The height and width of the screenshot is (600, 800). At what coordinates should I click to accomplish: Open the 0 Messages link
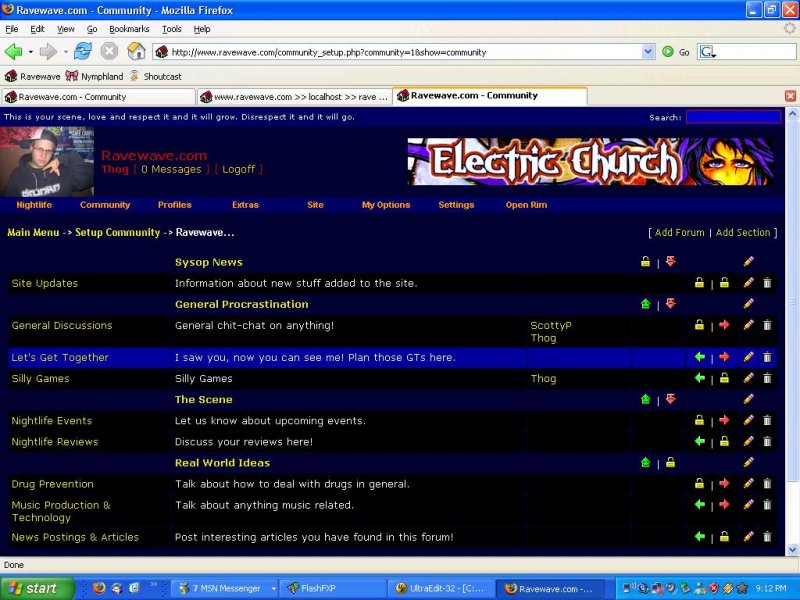tap(171, 169)
